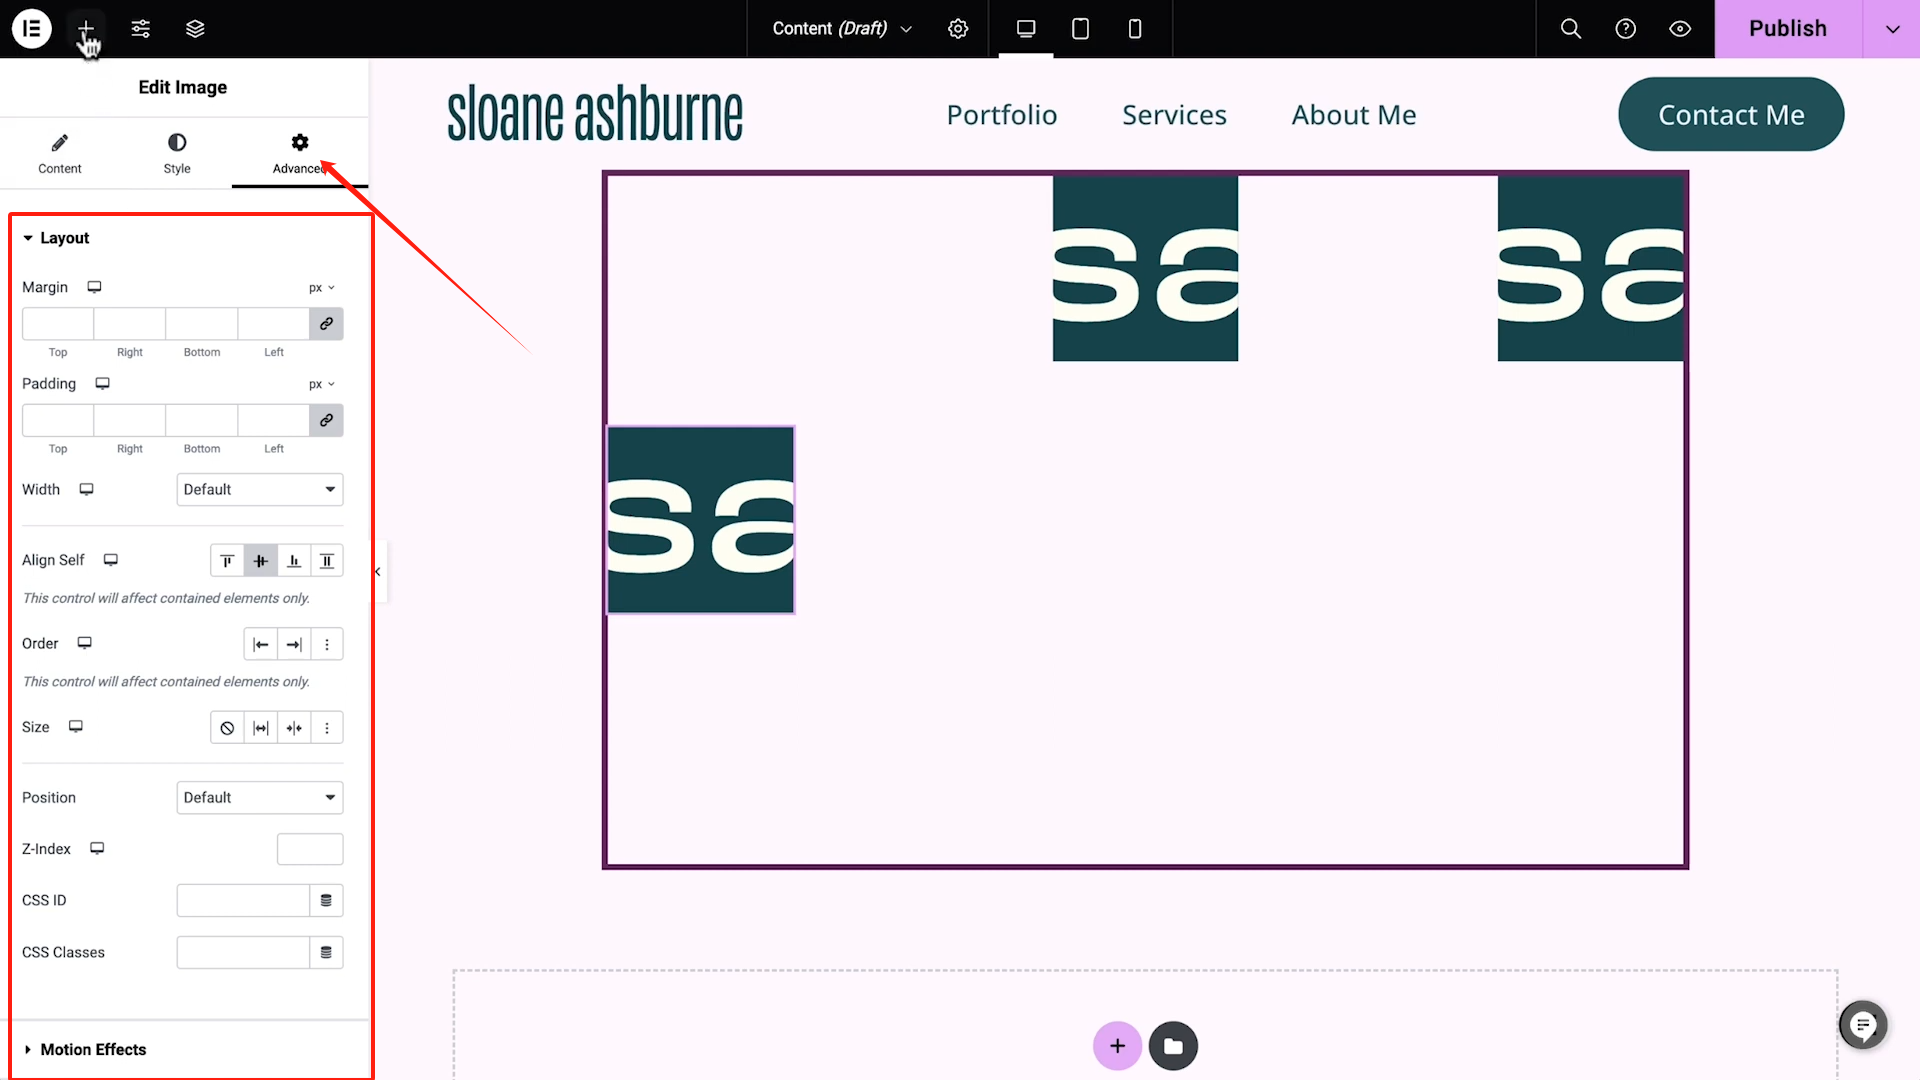Screen dimensions: 1920x1080
Task: Open the Finder search icon
Action: (x=1571, y=28)
